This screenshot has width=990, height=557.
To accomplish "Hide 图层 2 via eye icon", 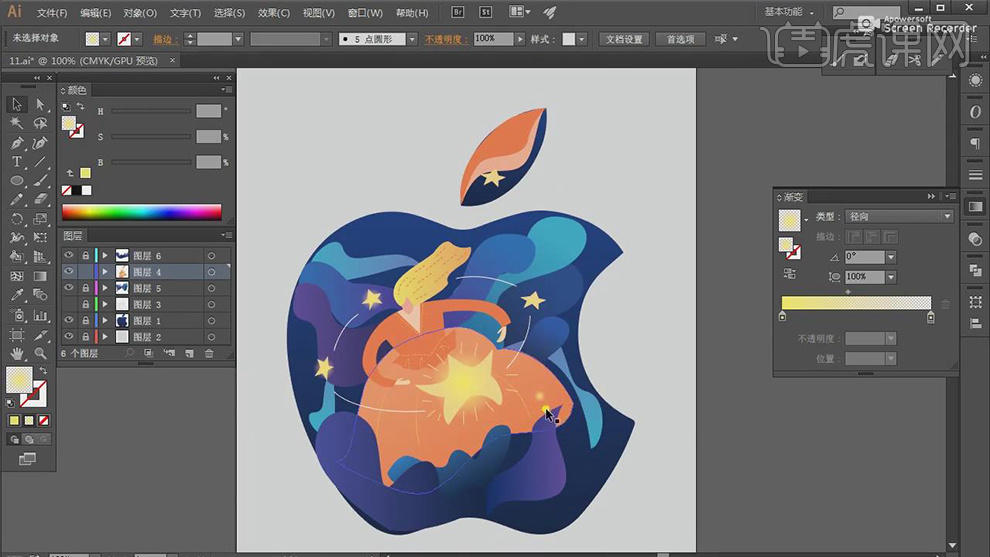I will click(x=68, y=337).
